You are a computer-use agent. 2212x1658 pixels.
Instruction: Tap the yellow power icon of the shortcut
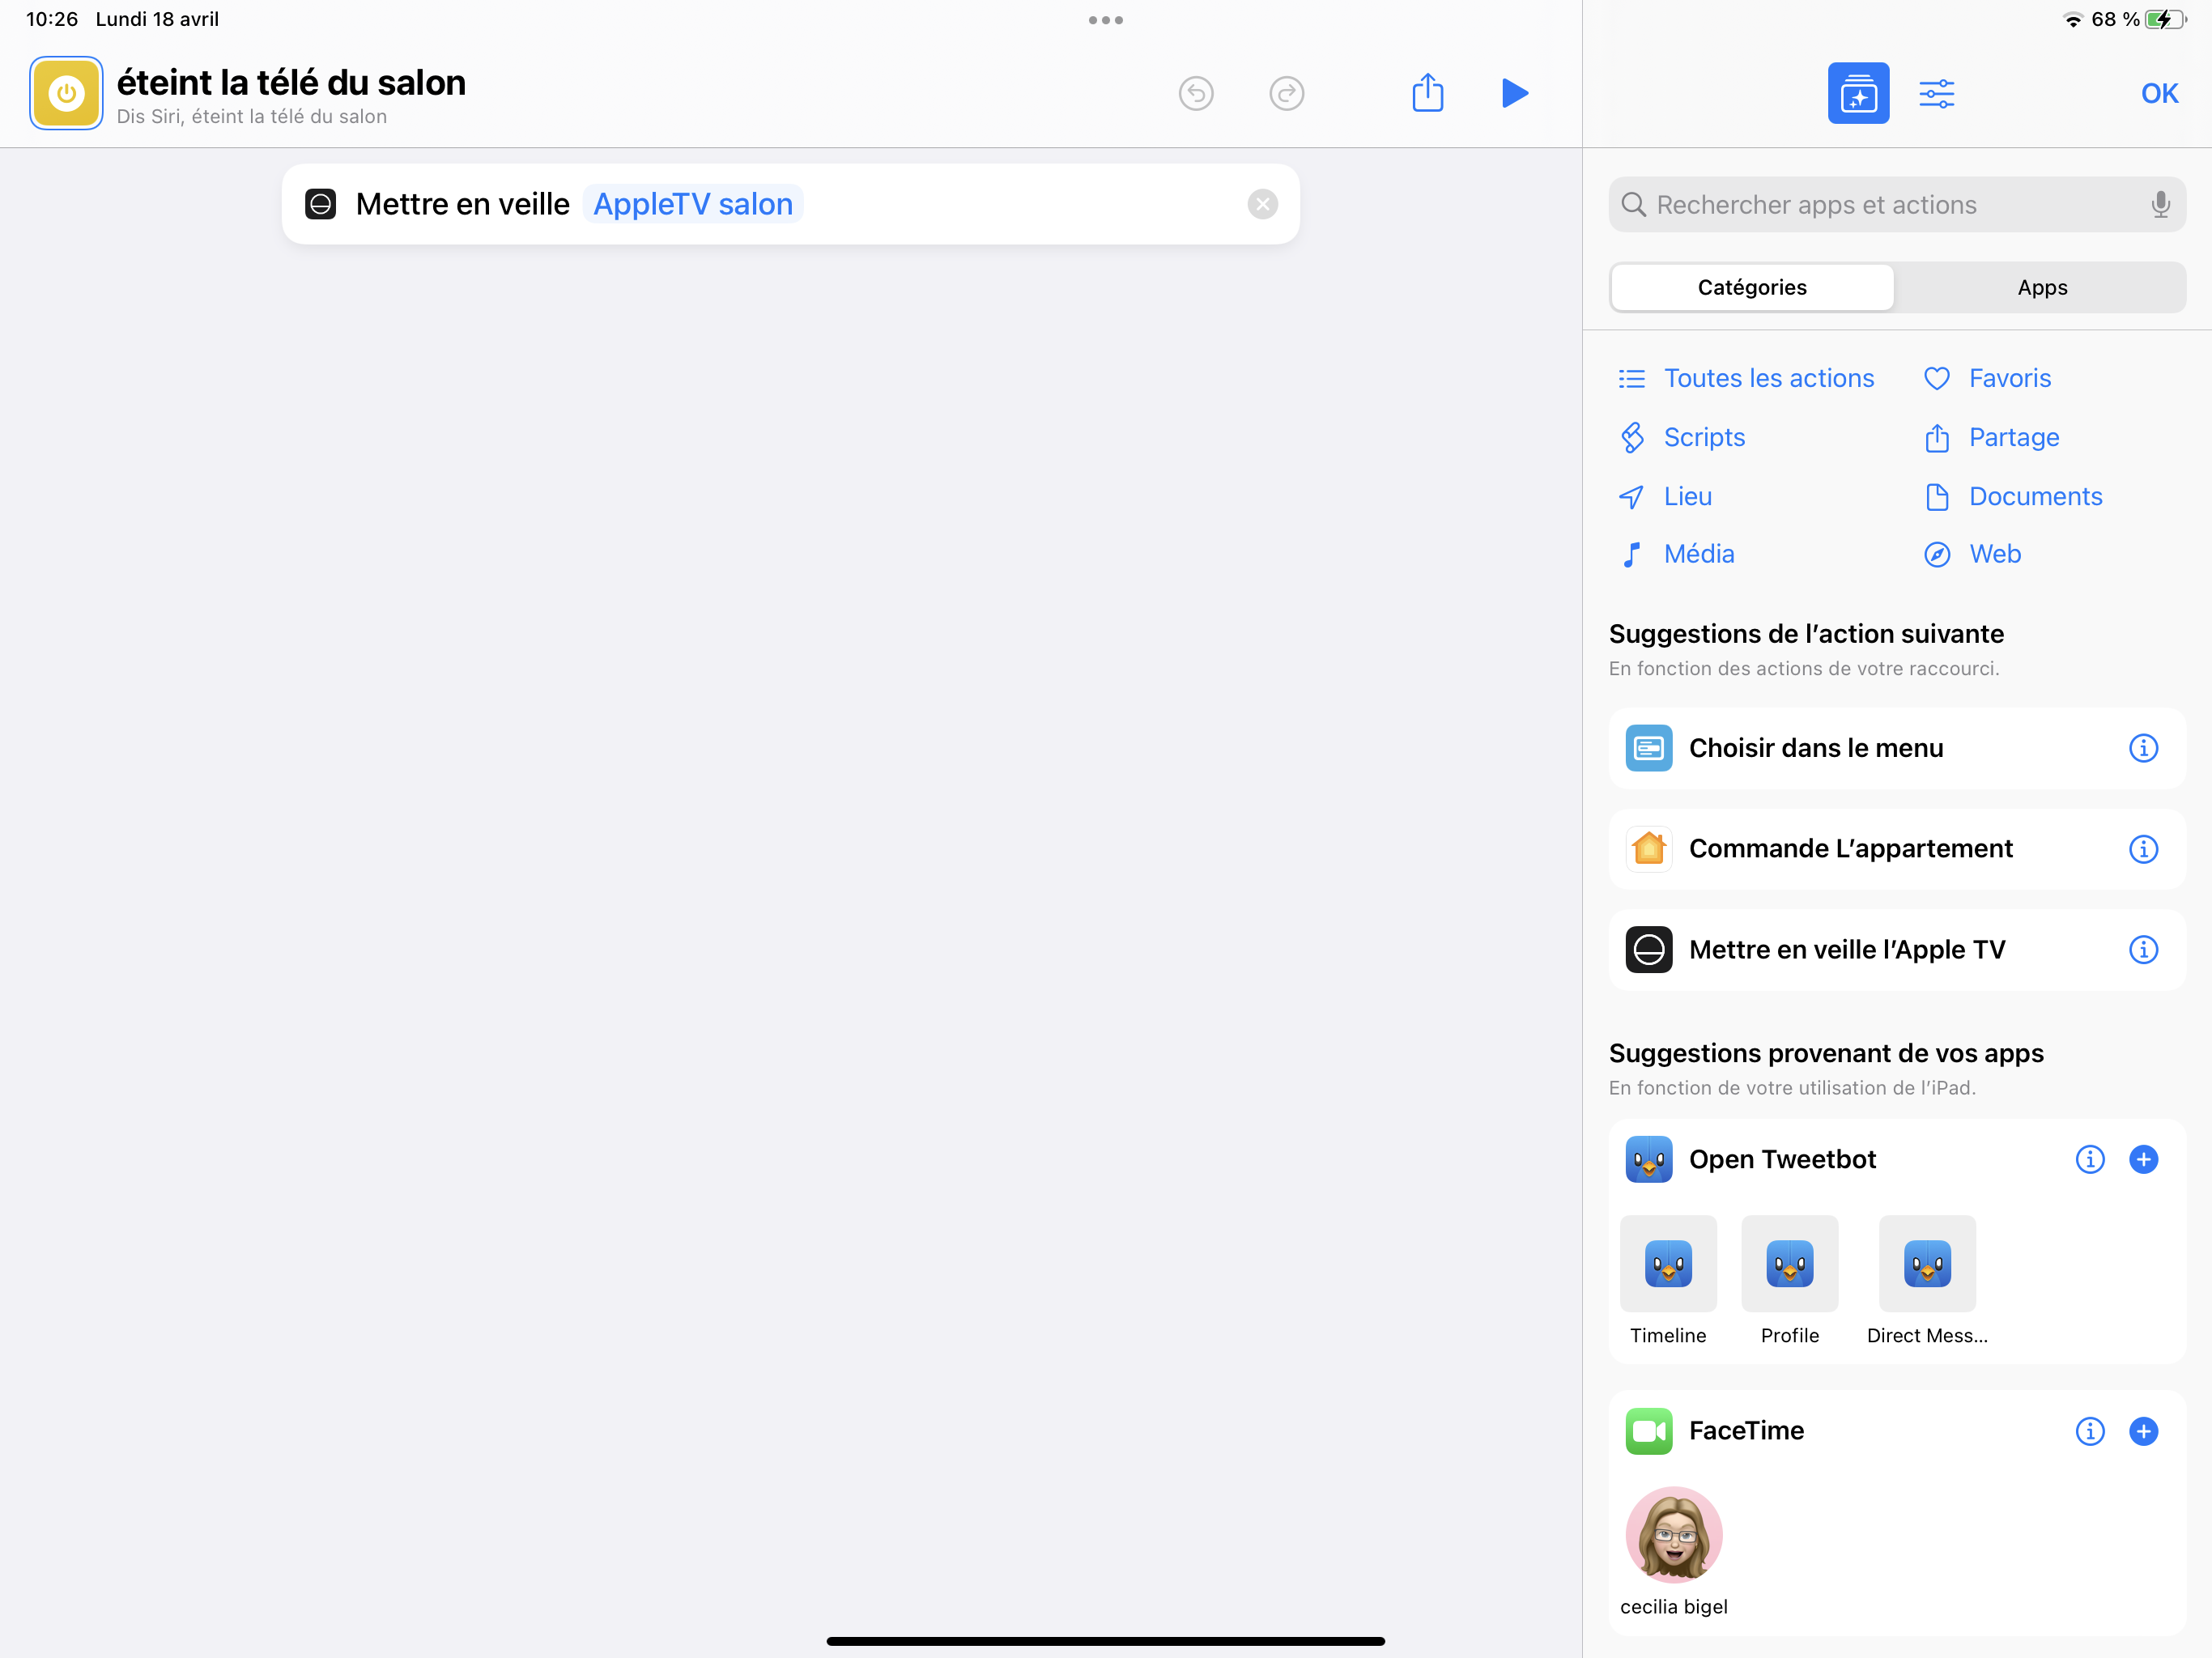click(66, 93)
